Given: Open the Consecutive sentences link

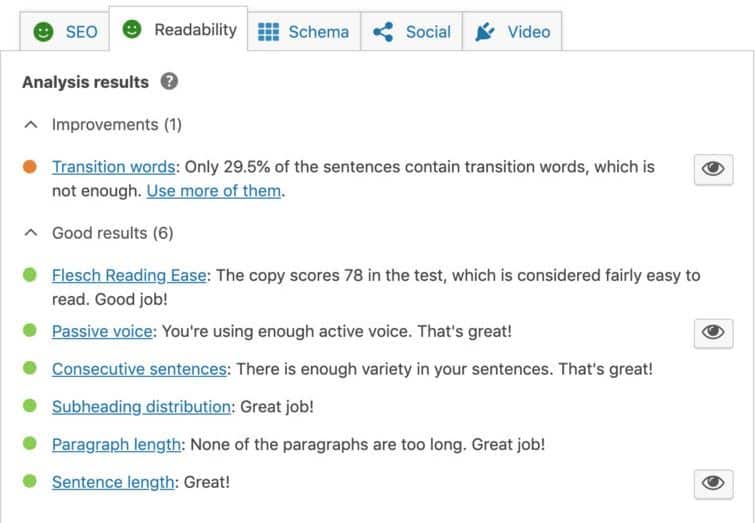Looking at the screenshot, I should click(139, 369).
